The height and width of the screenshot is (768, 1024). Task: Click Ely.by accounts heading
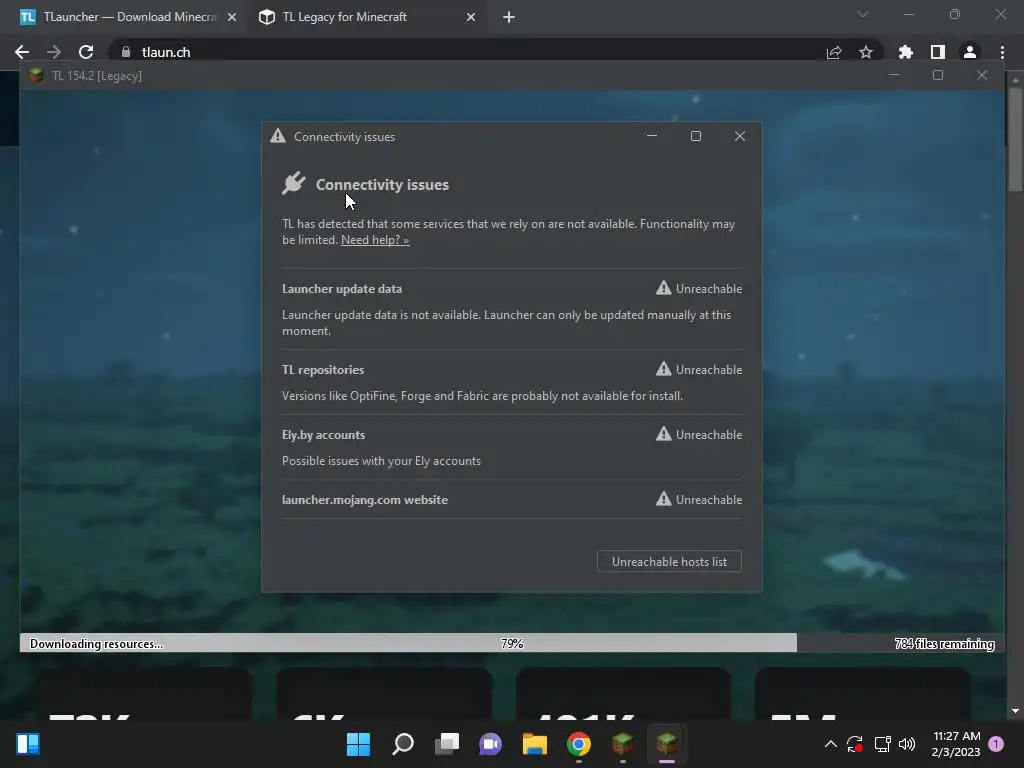pyautogui.click(x=323, y=435)
